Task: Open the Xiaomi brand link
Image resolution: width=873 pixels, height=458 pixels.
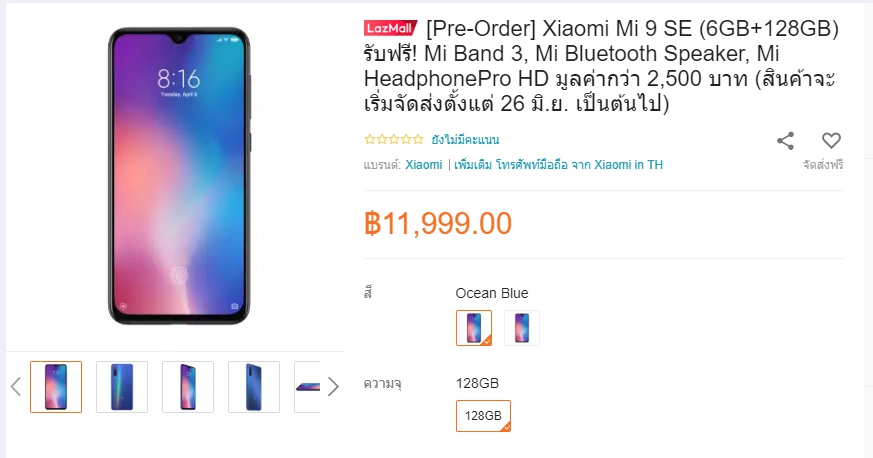Action: pyautogui.click(x=424, y=165)
